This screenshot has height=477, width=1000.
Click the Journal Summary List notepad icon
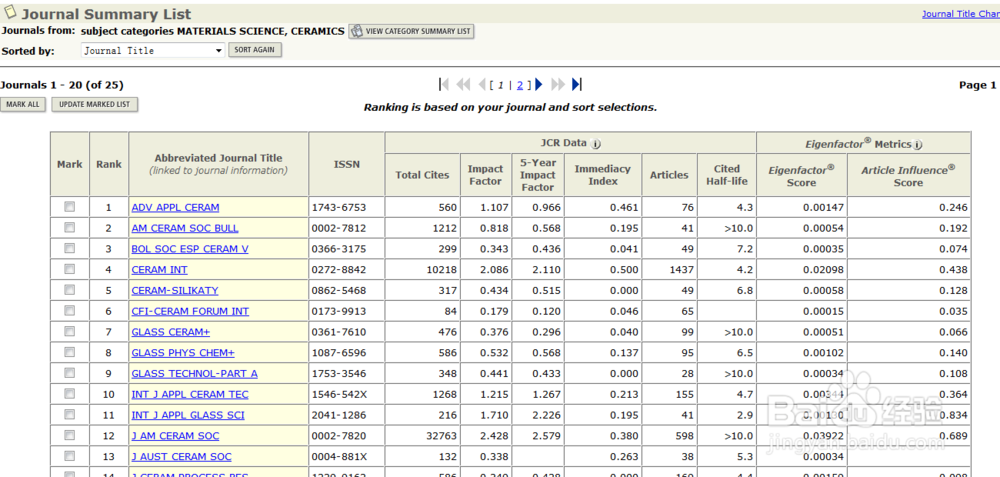coord(10,12)
